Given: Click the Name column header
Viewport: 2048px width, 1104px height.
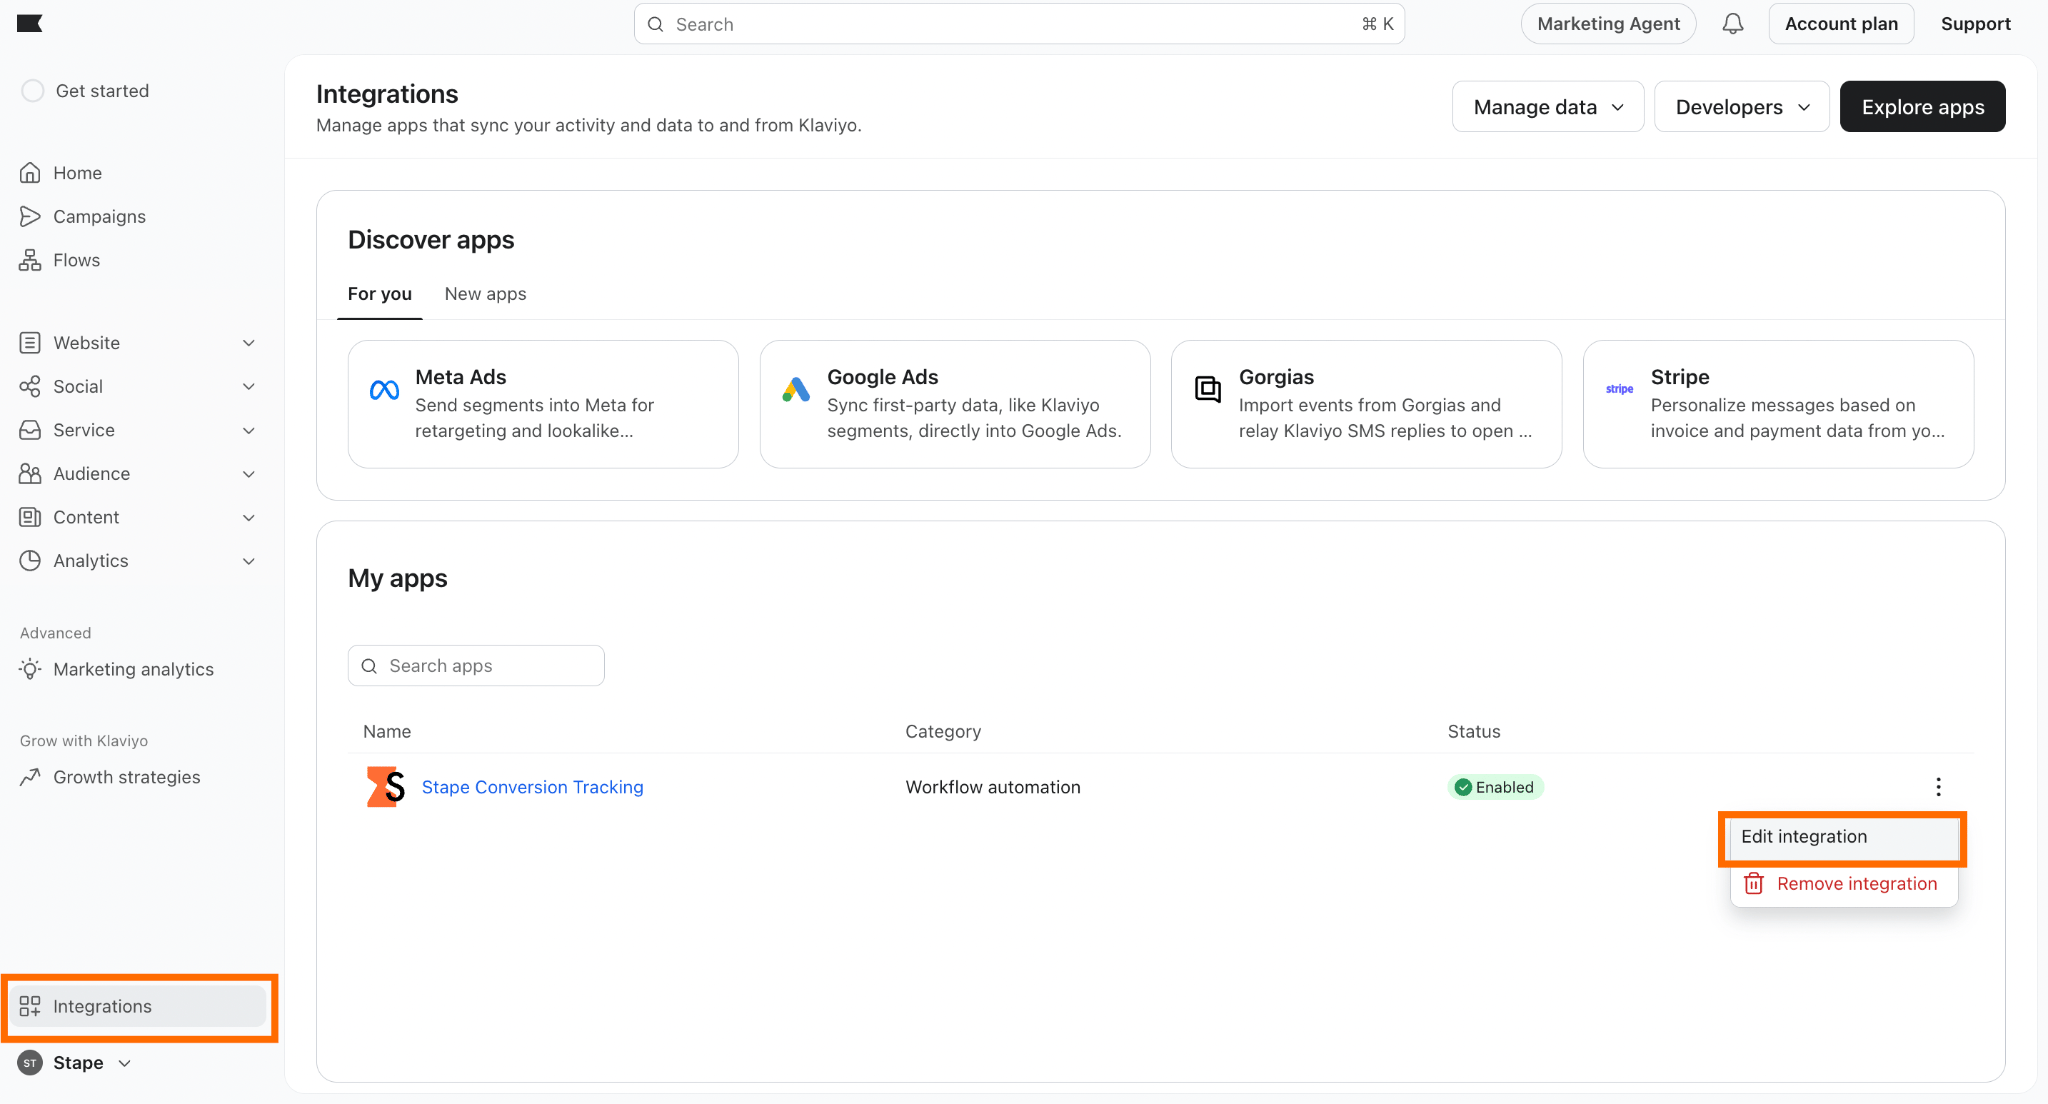Looking at the screenshot, I should (387, 732).
